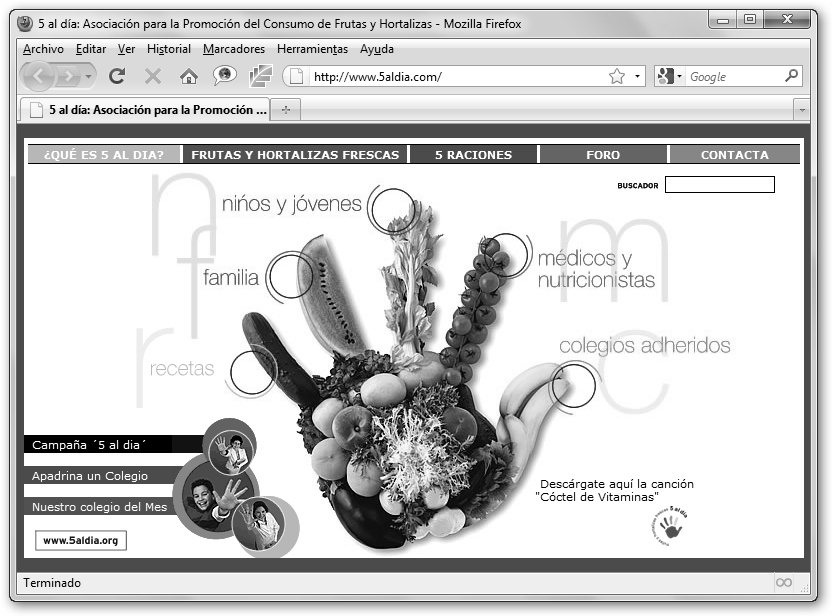Screen dimensions: 832x616
Task: Click the Stop loading icon
Action: click(153, 76)
